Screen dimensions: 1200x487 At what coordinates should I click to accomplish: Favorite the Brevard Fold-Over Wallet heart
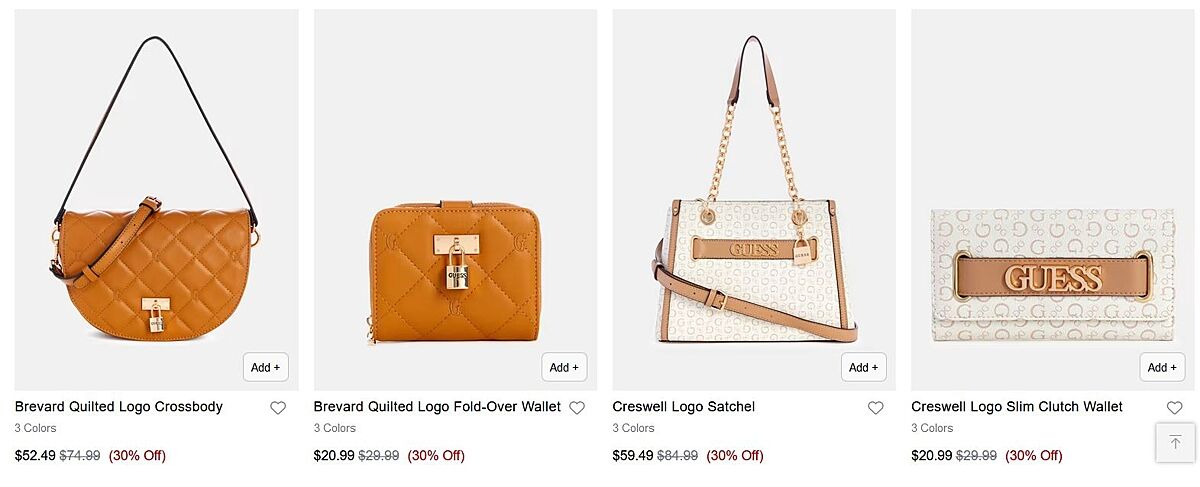tap(577, 408)
